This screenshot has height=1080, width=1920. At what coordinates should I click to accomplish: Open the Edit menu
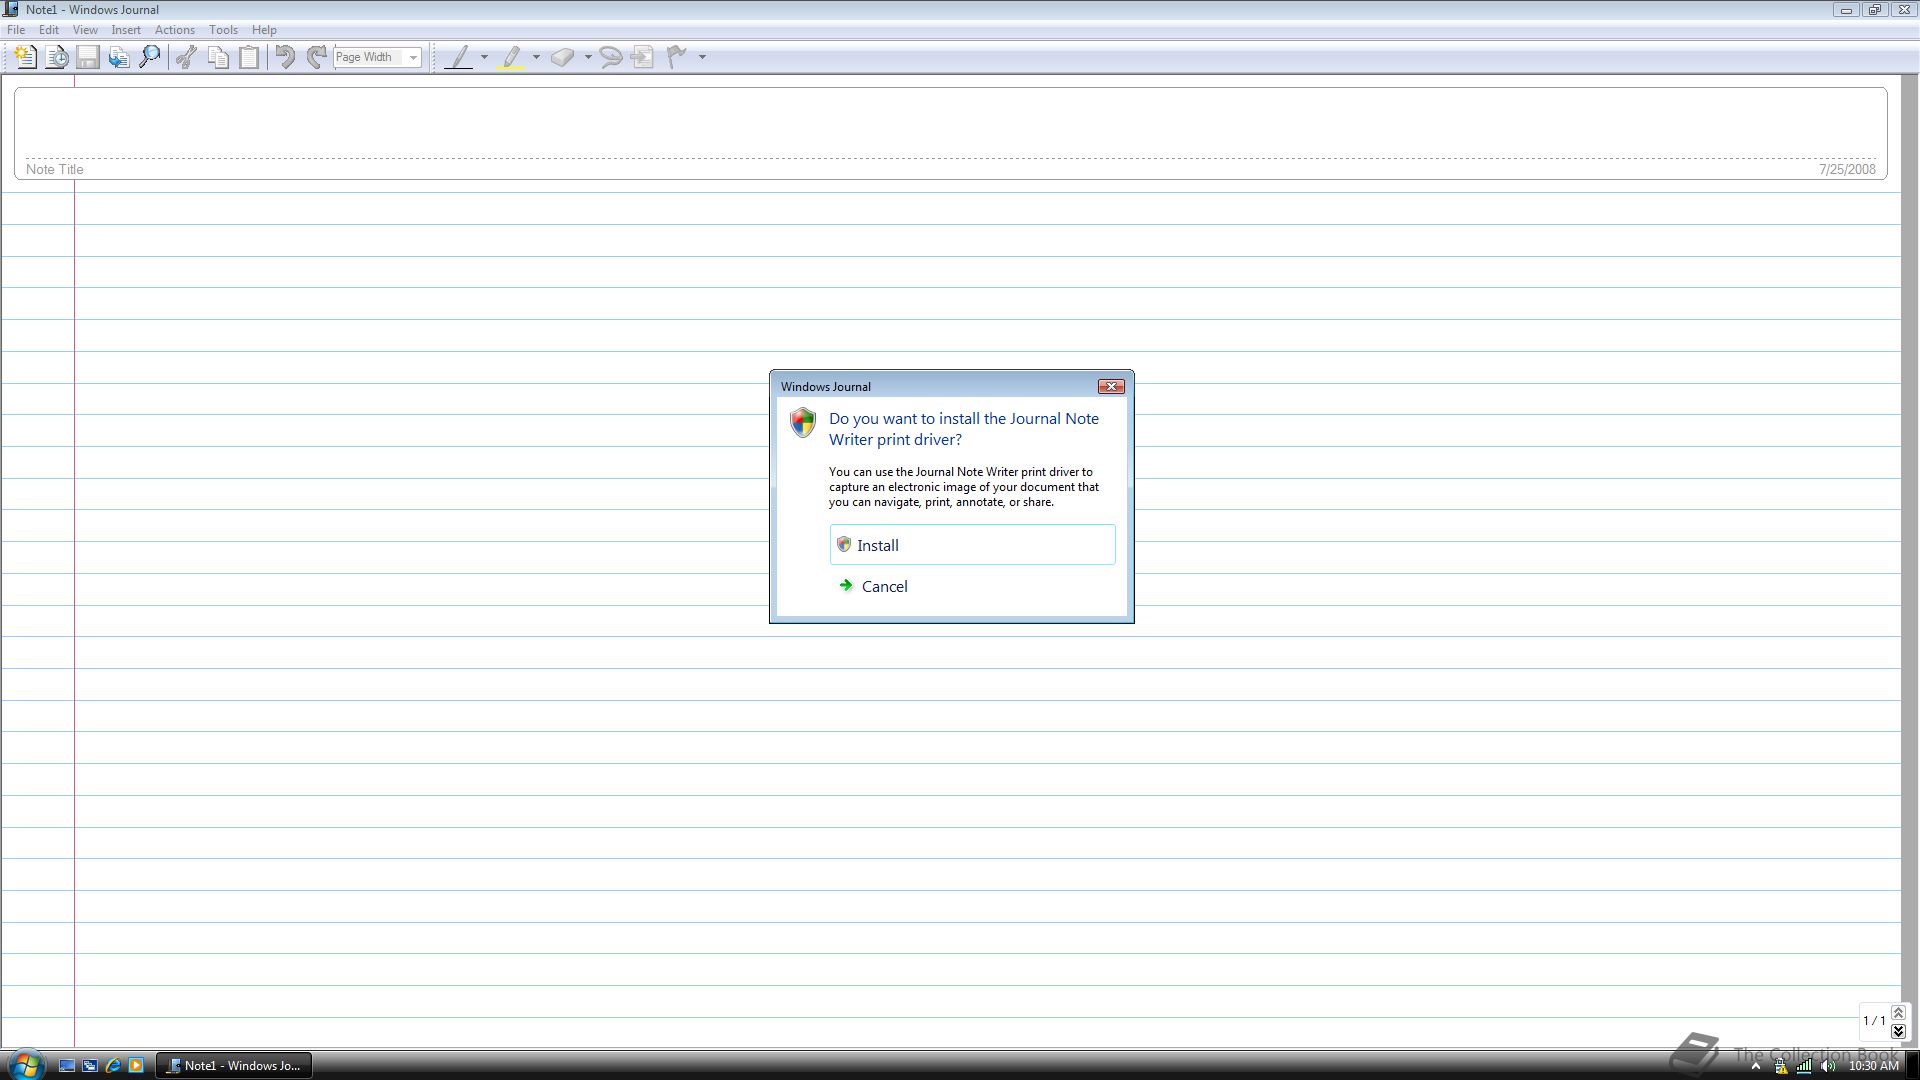pyautogui.click(x=48, y=30)
